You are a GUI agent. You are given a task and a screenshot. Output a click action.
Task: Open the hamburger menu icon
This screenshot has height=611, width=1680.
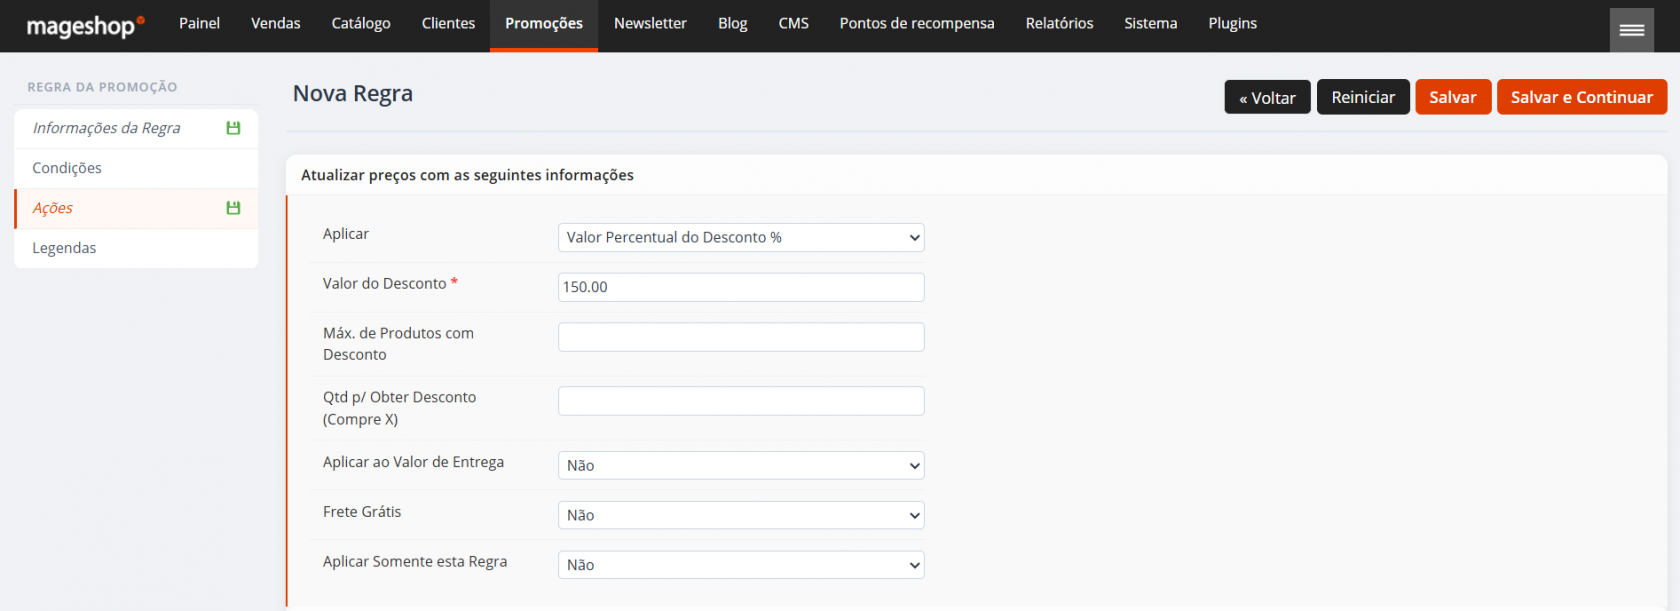[1631, 30]
